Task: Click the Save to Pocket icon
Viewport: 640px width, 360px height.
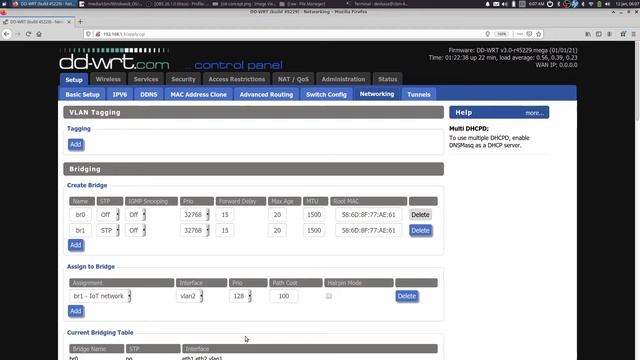Action: tap(529, 34)
